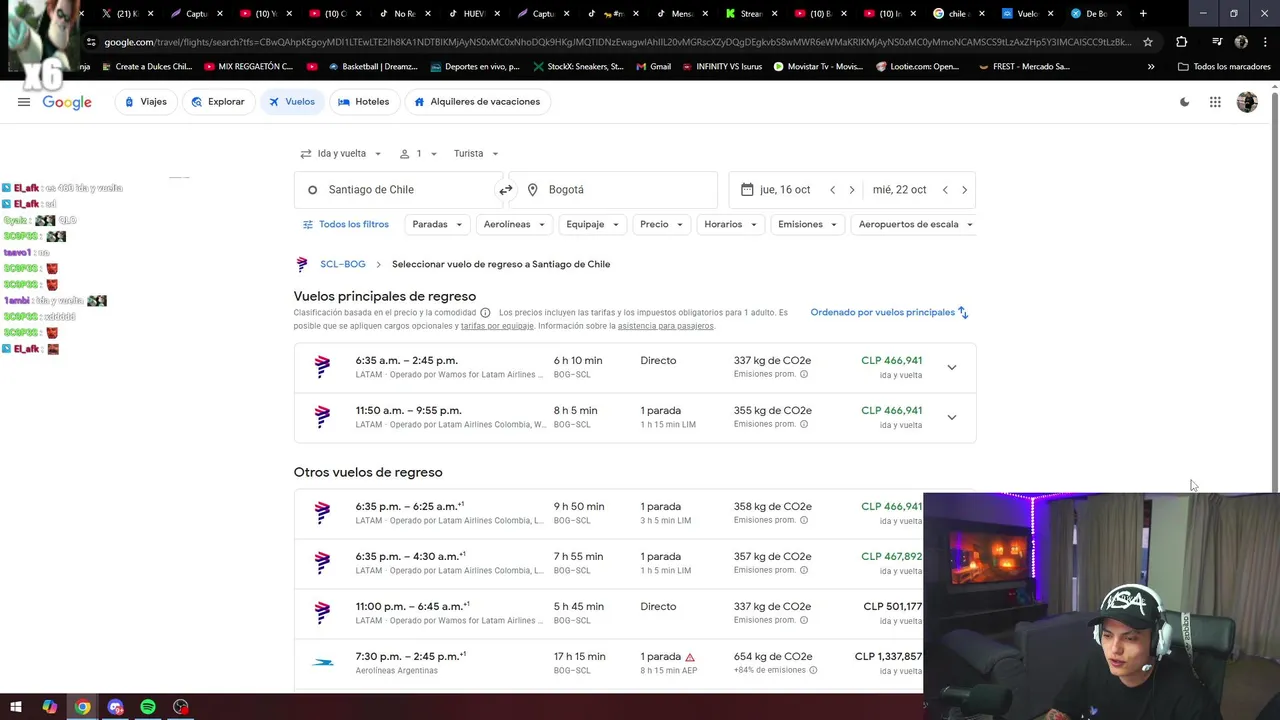Open 'Turista' cabin class dropdown
The image size is (1280, 720).
[x=476, y=154]
